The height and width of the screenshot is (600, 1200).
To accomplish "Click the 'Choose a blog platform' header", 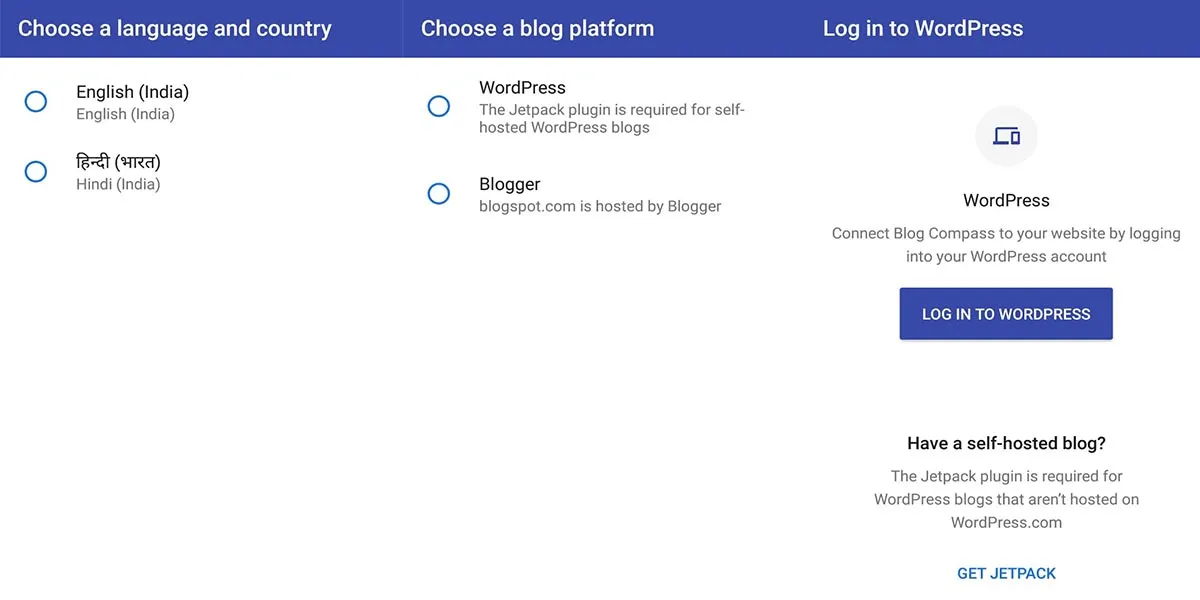I will (x=537, y=28).
